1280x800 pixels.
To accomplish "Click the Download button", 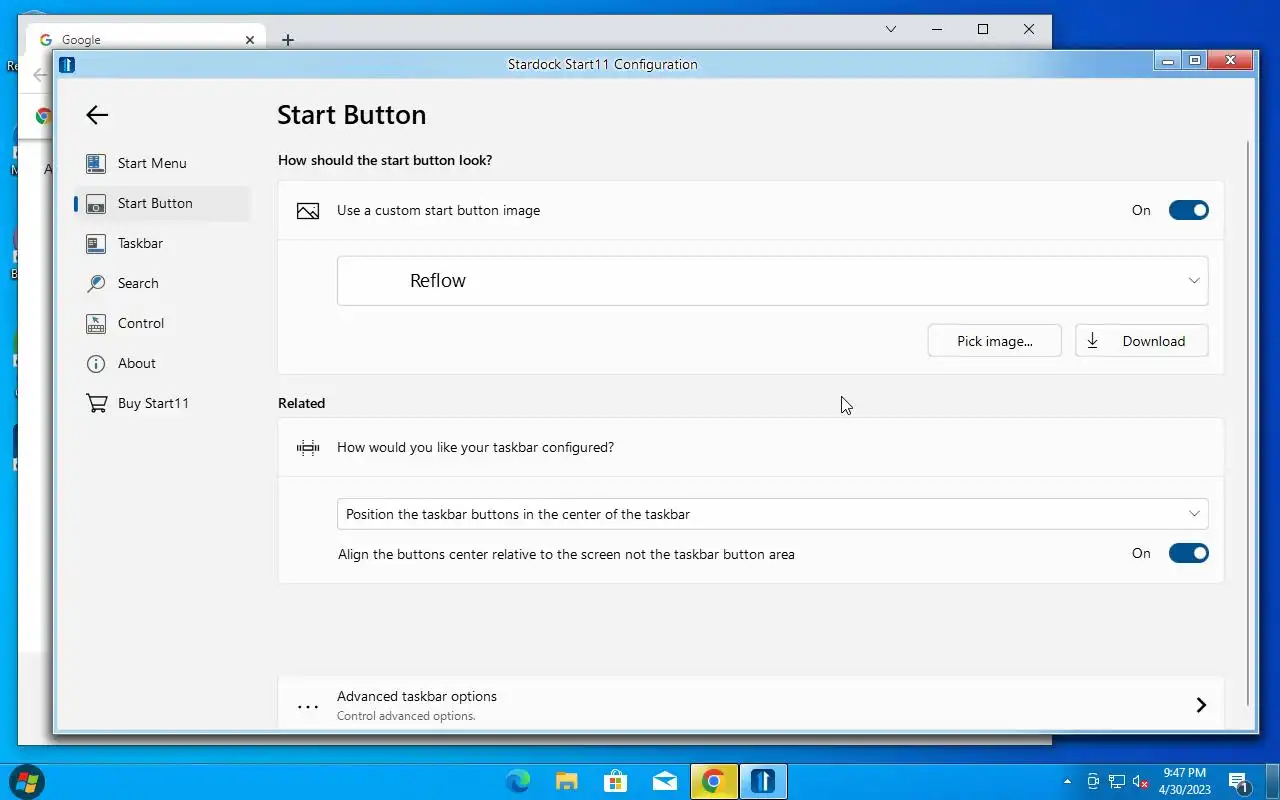I will (1141, 341).
